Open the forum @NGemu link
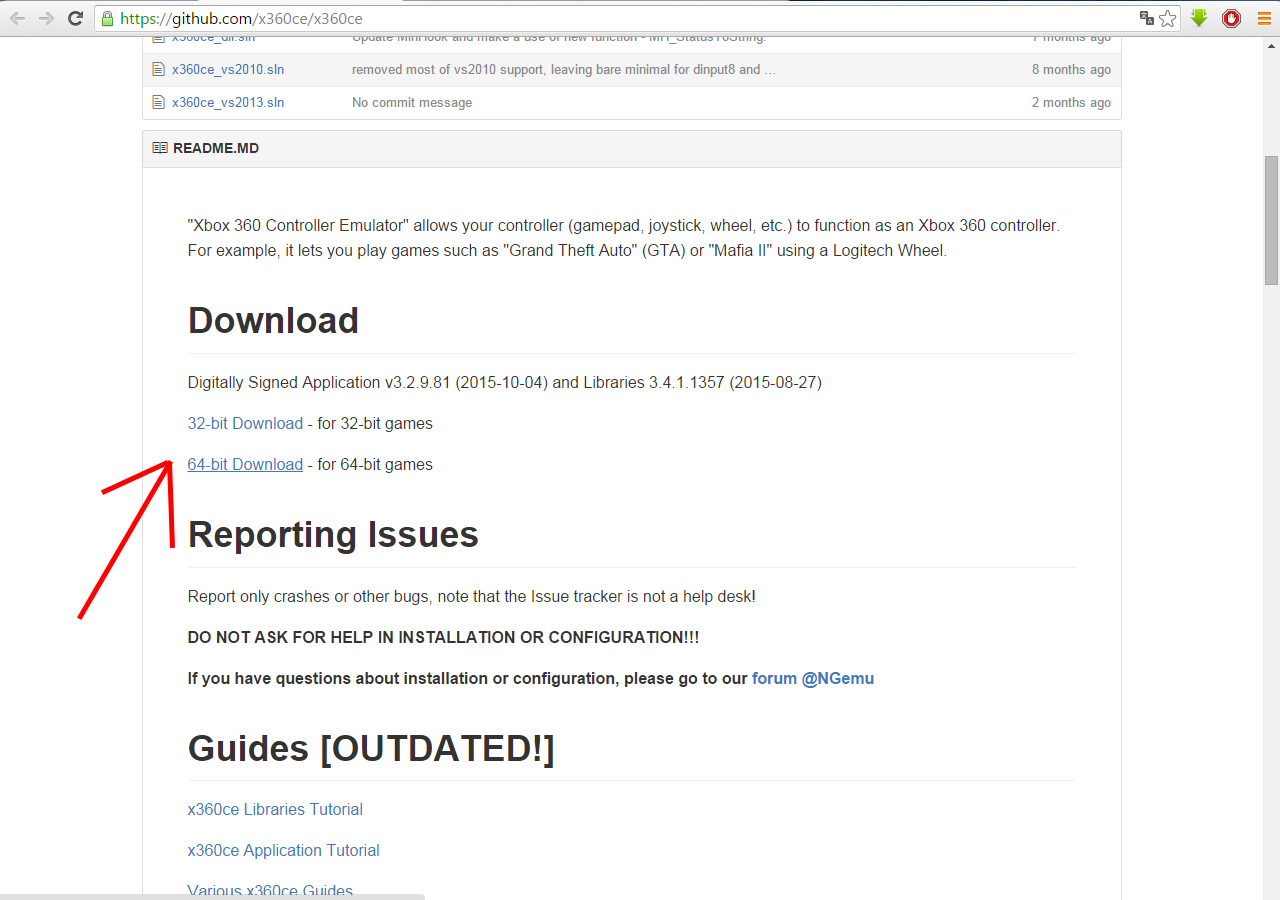 [x=812, y=678]
